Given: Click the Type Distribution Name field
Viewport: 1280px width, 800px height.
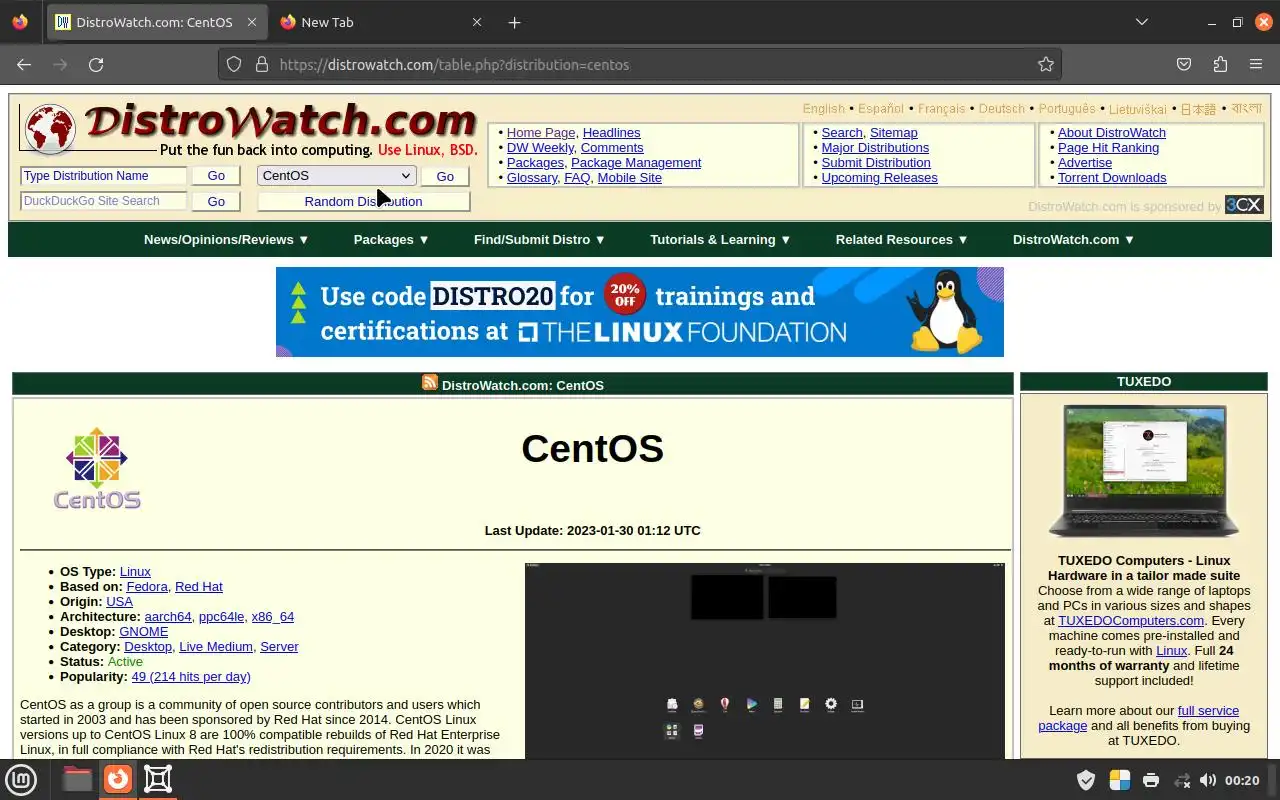Looking at the screenshot, I should click(x=103, y=175).
